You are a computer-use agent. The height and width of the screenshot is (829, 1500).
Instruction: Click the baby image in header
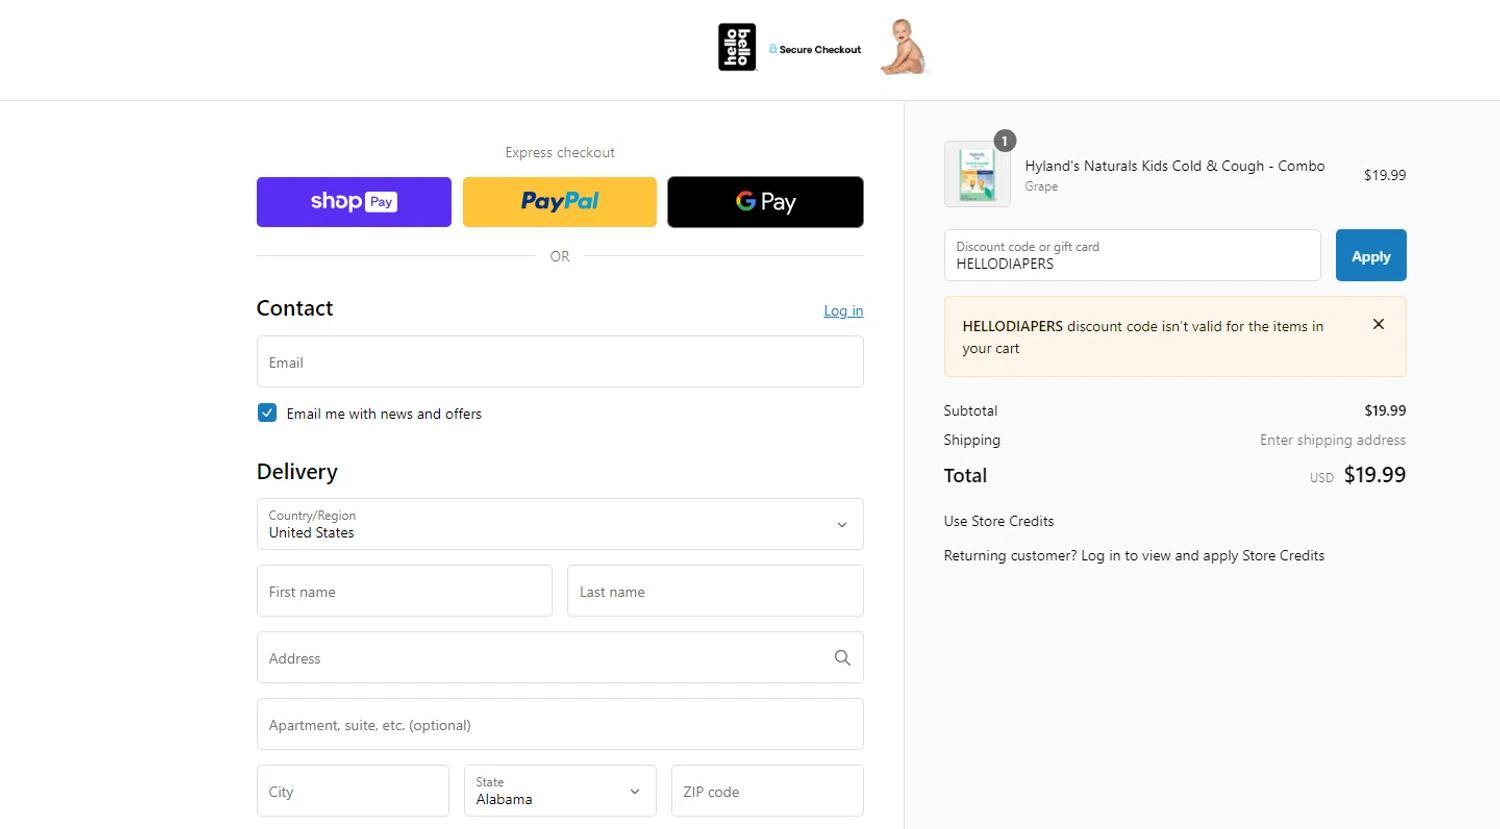pos(904,47)
